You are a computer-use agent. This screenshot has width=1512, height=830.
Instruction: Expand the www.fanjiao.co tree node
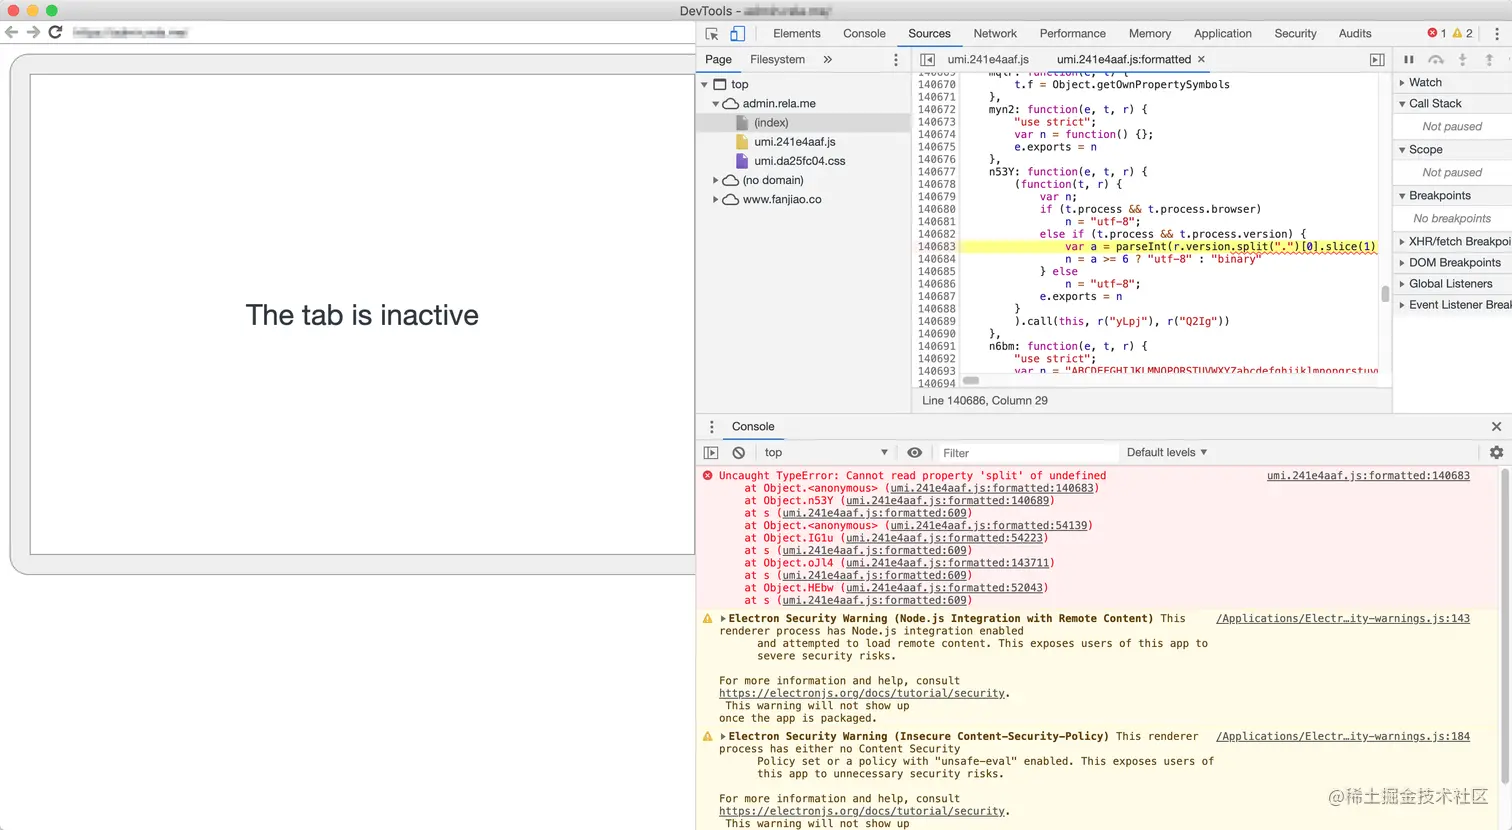point(716,200)
